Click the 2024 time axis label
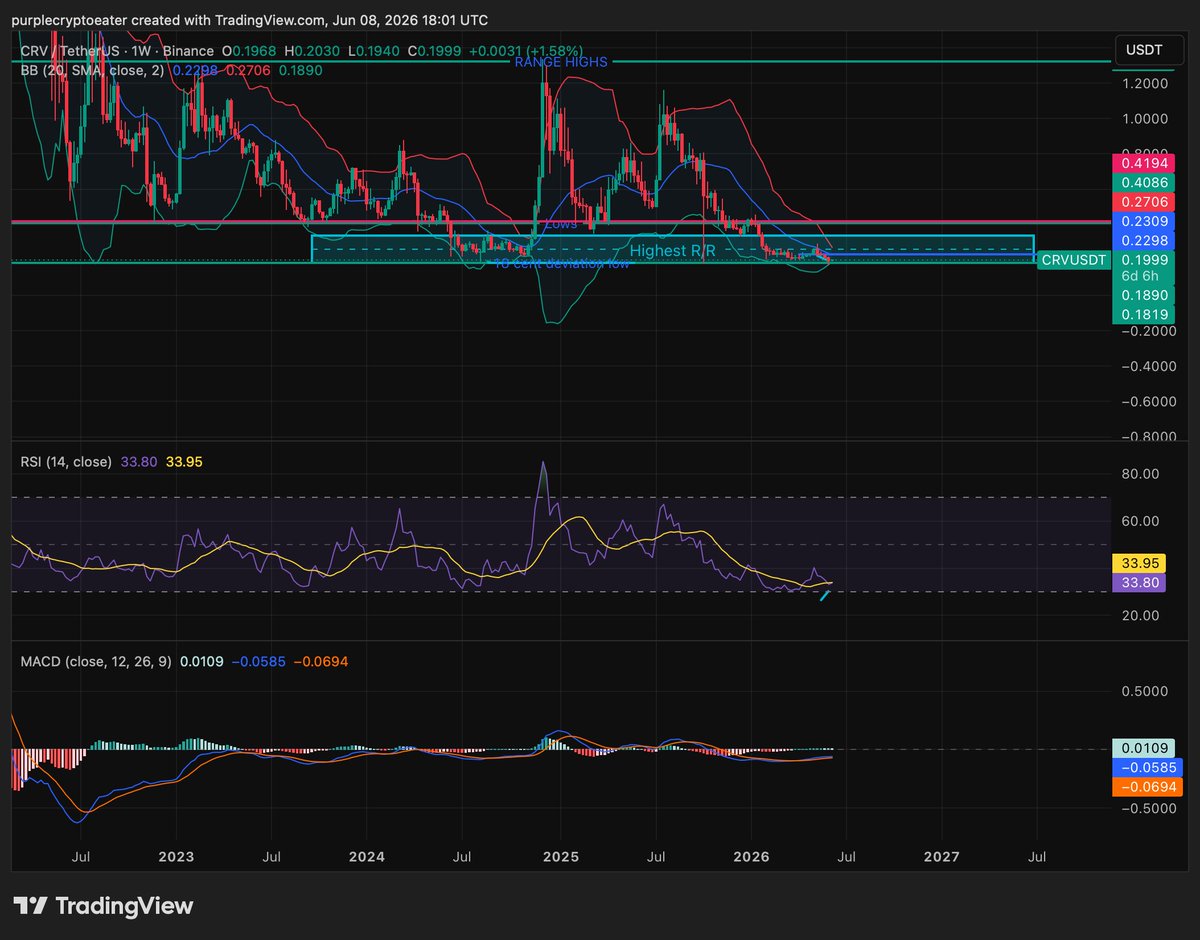The height and width of the screenshot is (940, 1200). [x=367, y=857]
